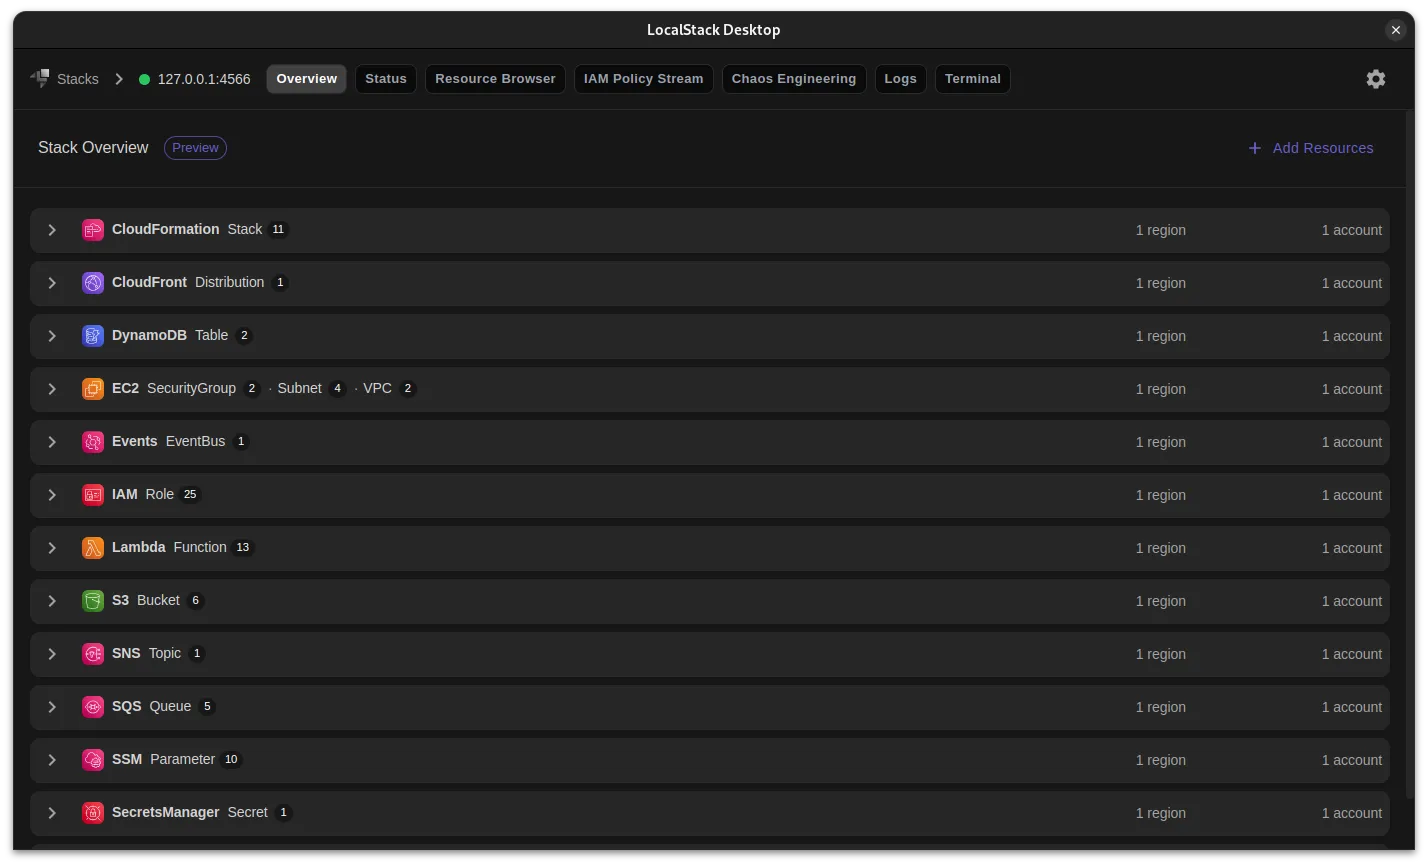The image size is (1428, 866).
Task: Open the settings gear
Action: [1376, 78]
